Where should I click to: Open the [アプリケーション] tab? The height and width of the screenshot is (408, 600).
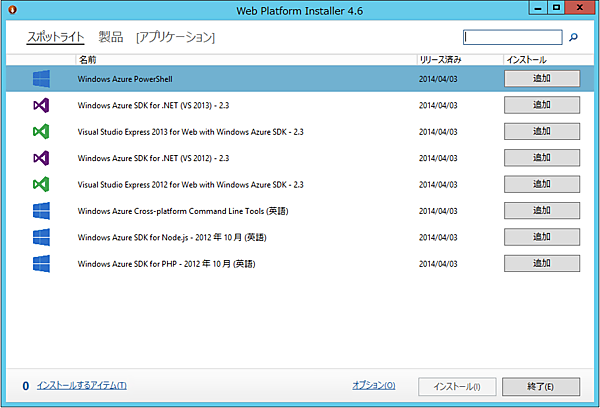pyautogui.click(x=176, y=37)
